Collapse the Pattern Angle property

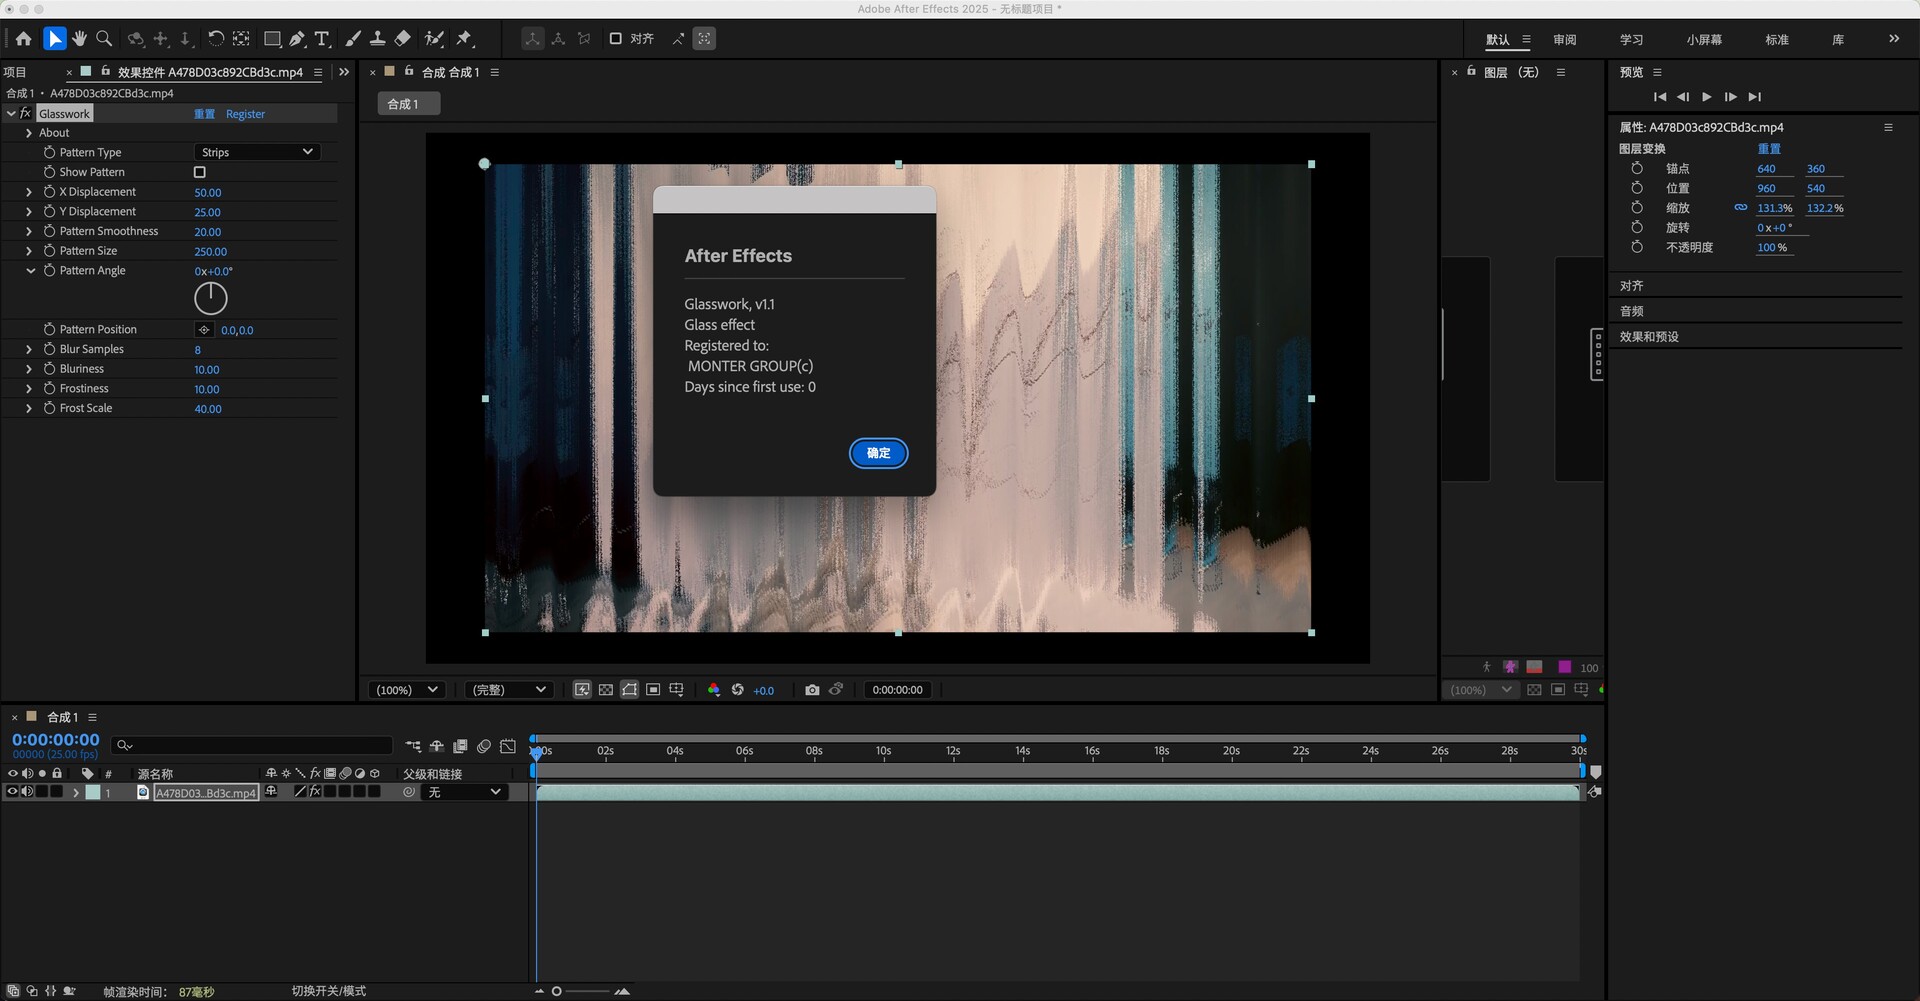30,271
